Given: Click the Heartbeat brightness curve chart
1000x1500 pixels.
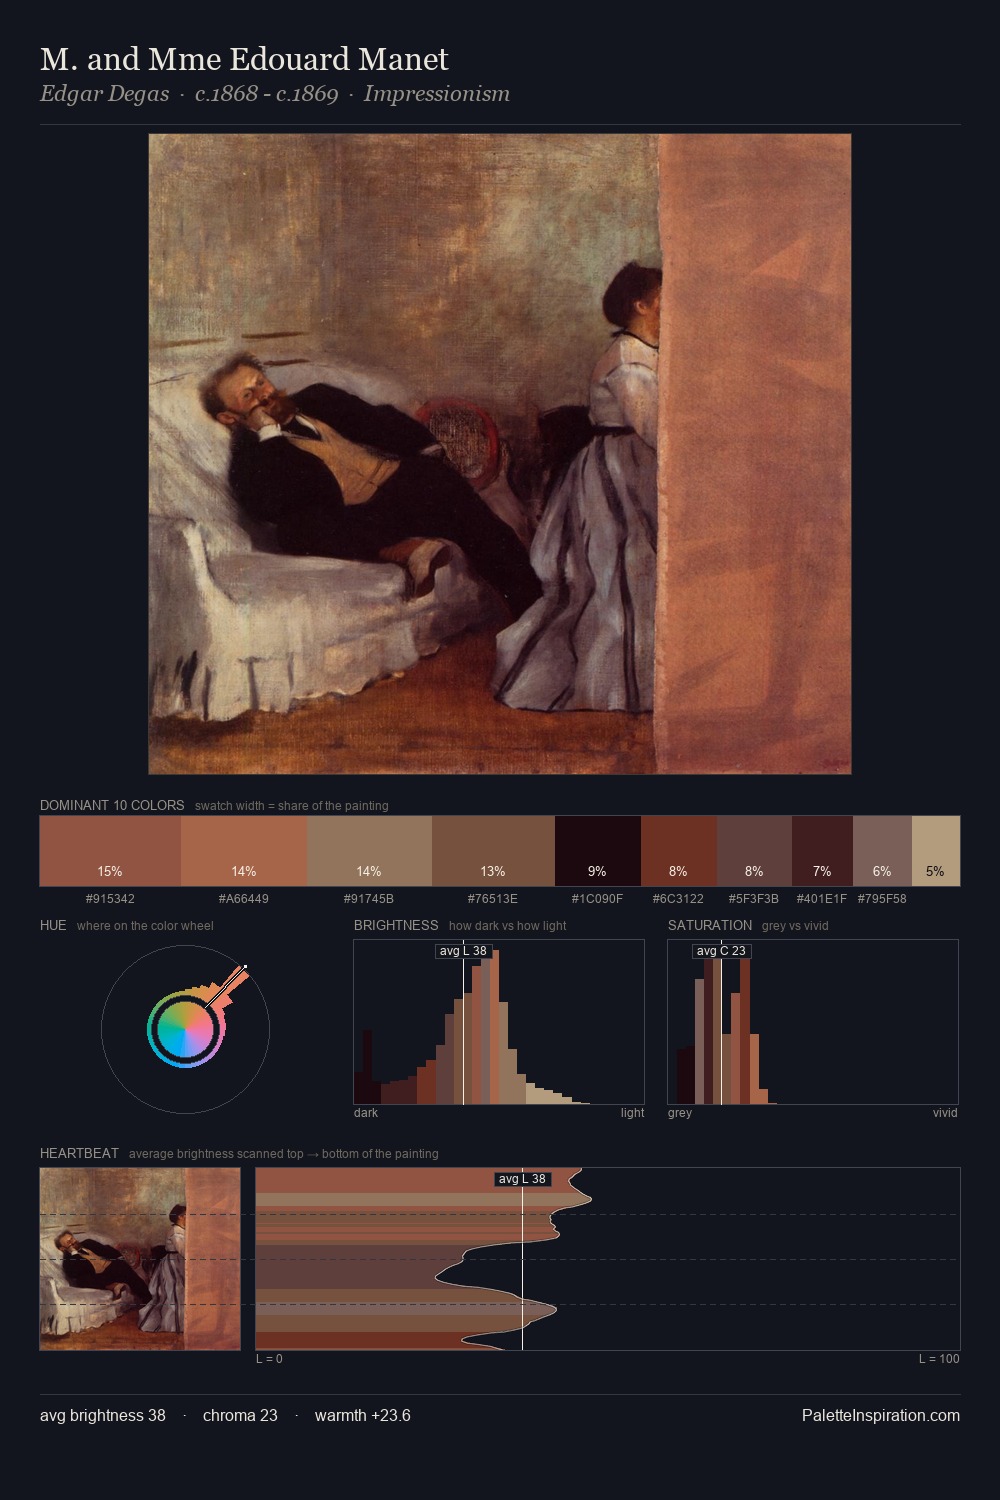Looking at the screenshot, I should [608, 1259].
